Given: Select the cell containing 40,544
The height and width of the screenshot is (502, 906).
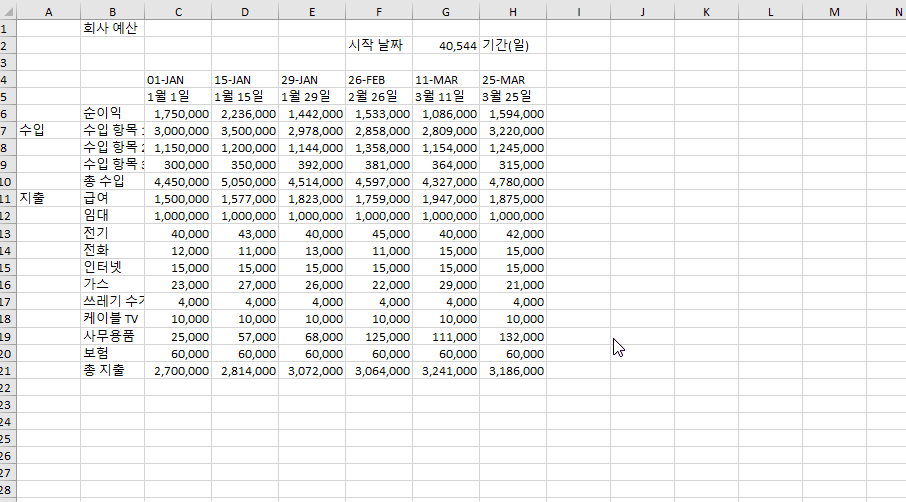Looking at the screenshot, I should click(446, 46).
